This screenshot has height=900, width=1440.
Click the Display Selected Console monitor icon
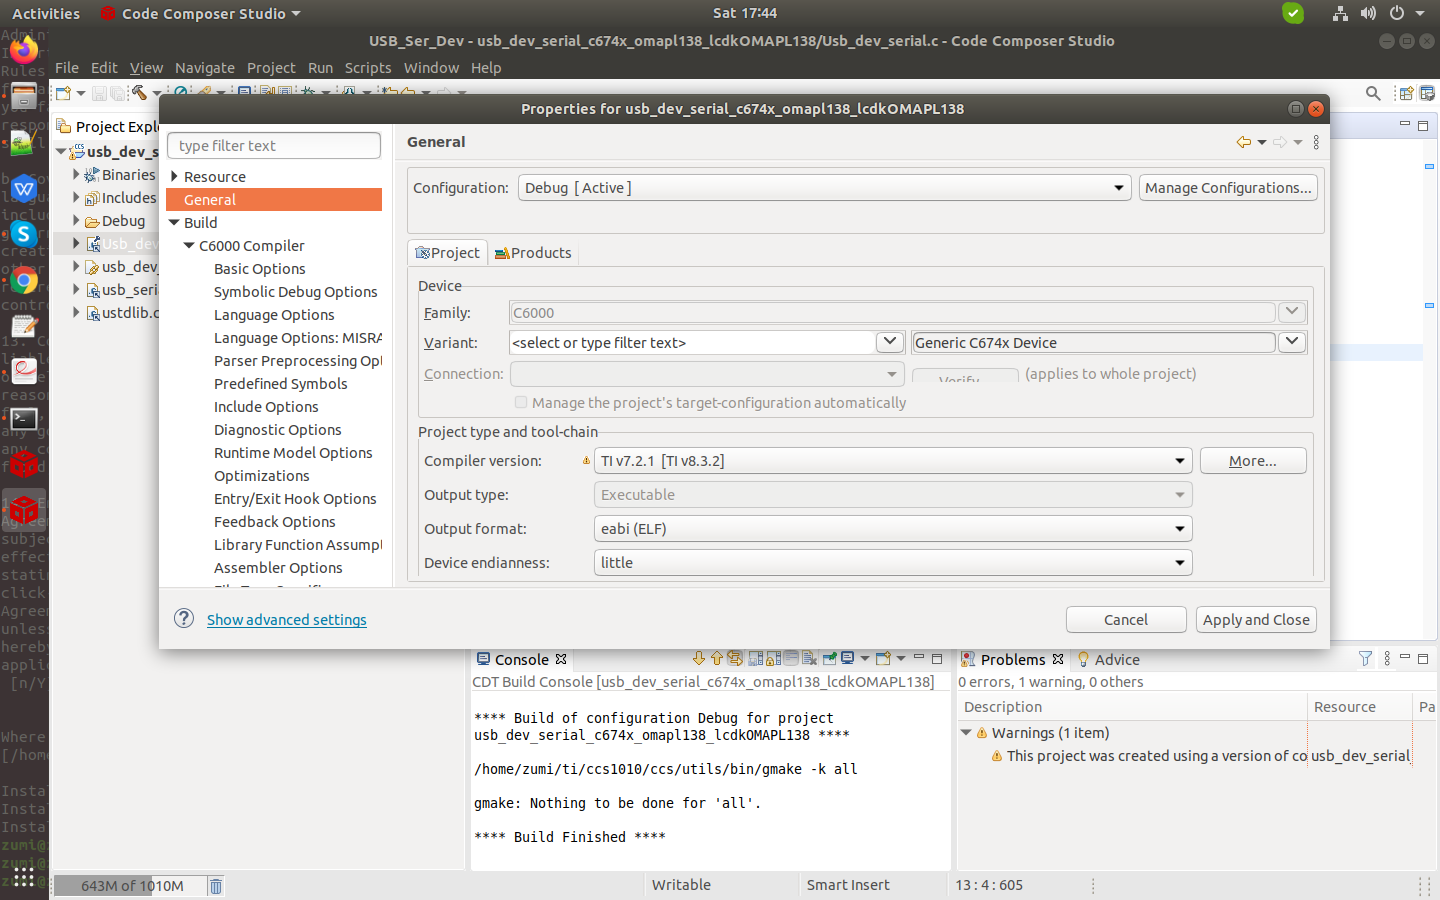(848, 658)
